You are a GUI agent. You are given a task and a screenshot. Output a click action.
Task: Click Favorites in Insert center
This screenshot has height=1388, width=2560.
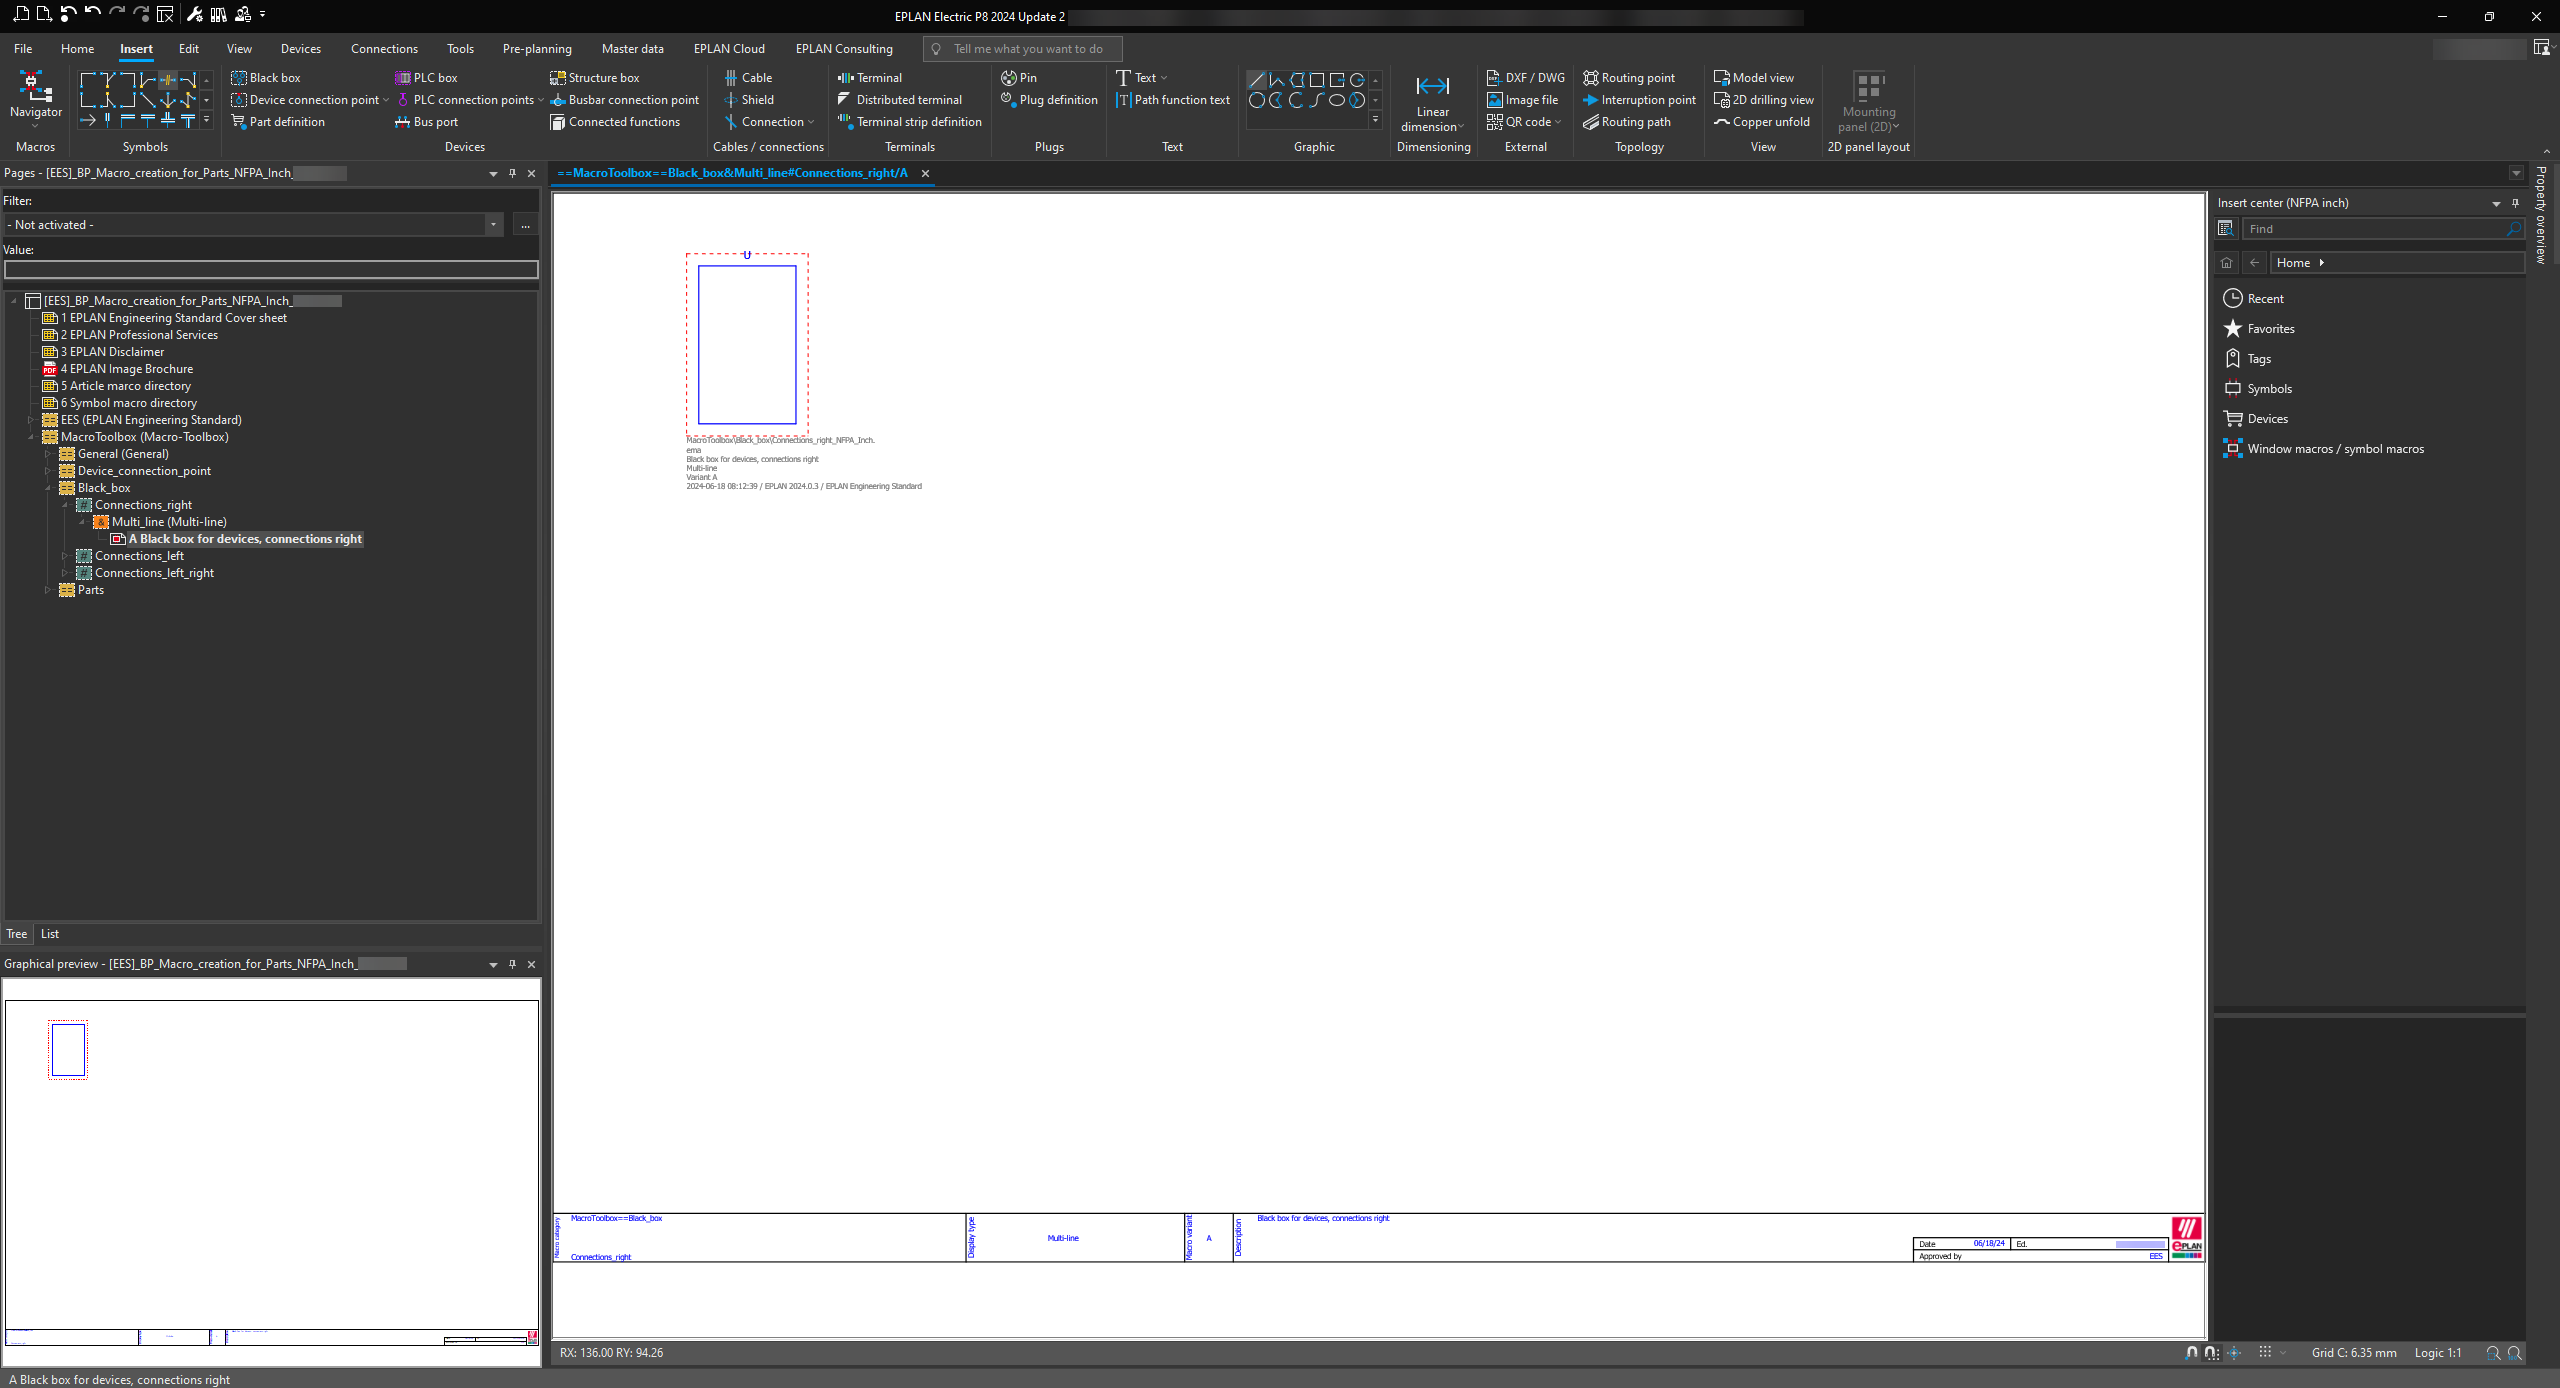point(2270,329)
